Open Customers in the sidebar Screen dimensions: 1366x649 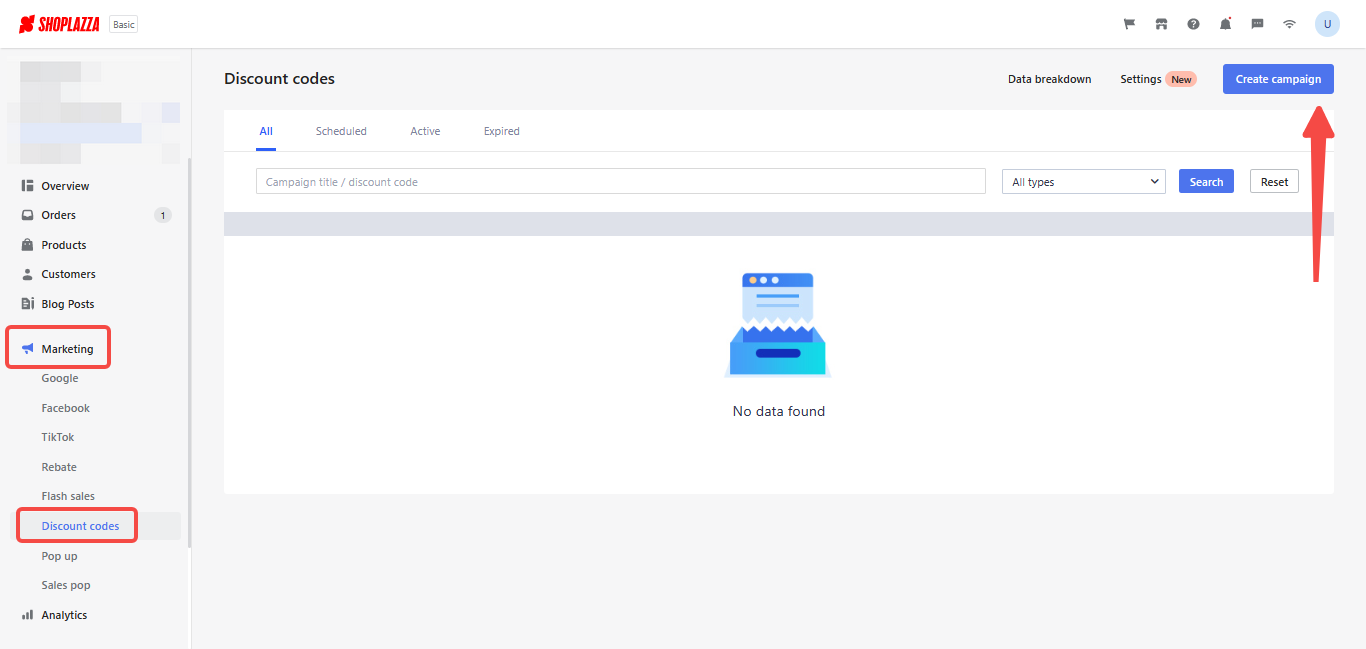(68, 274)
